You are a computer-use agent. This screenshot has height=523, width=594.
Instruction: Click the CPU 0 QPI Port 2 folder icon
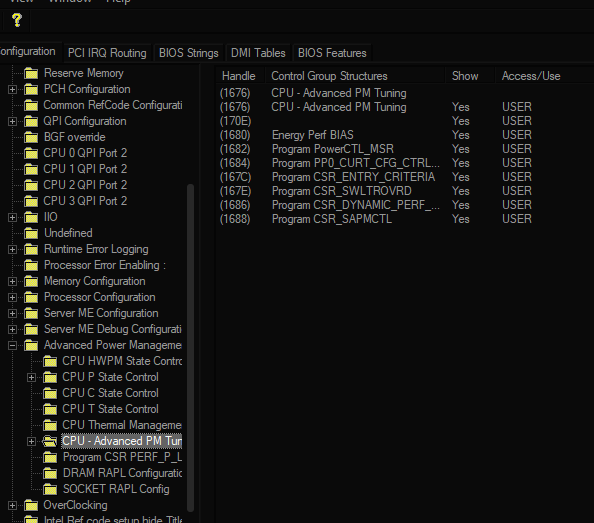[31, 153]
